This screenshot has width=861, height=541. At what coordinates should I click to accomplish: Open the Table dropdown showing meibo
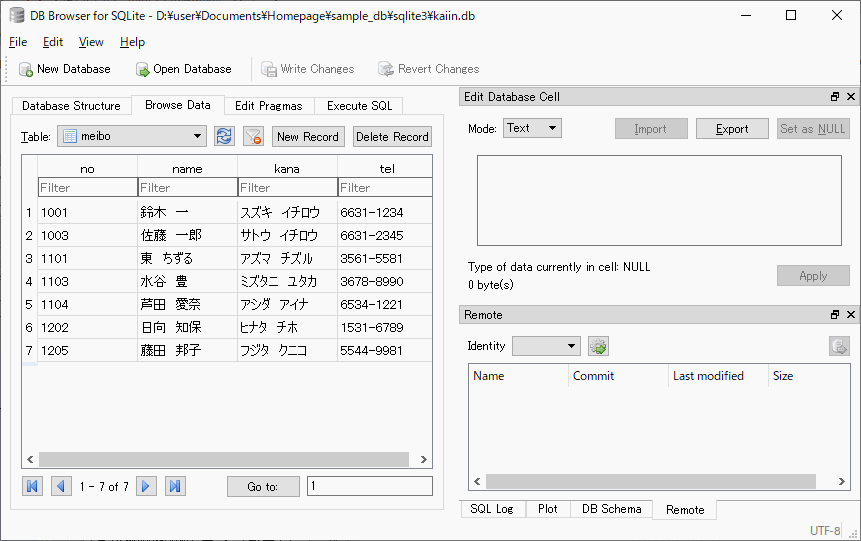coord(131,136)
